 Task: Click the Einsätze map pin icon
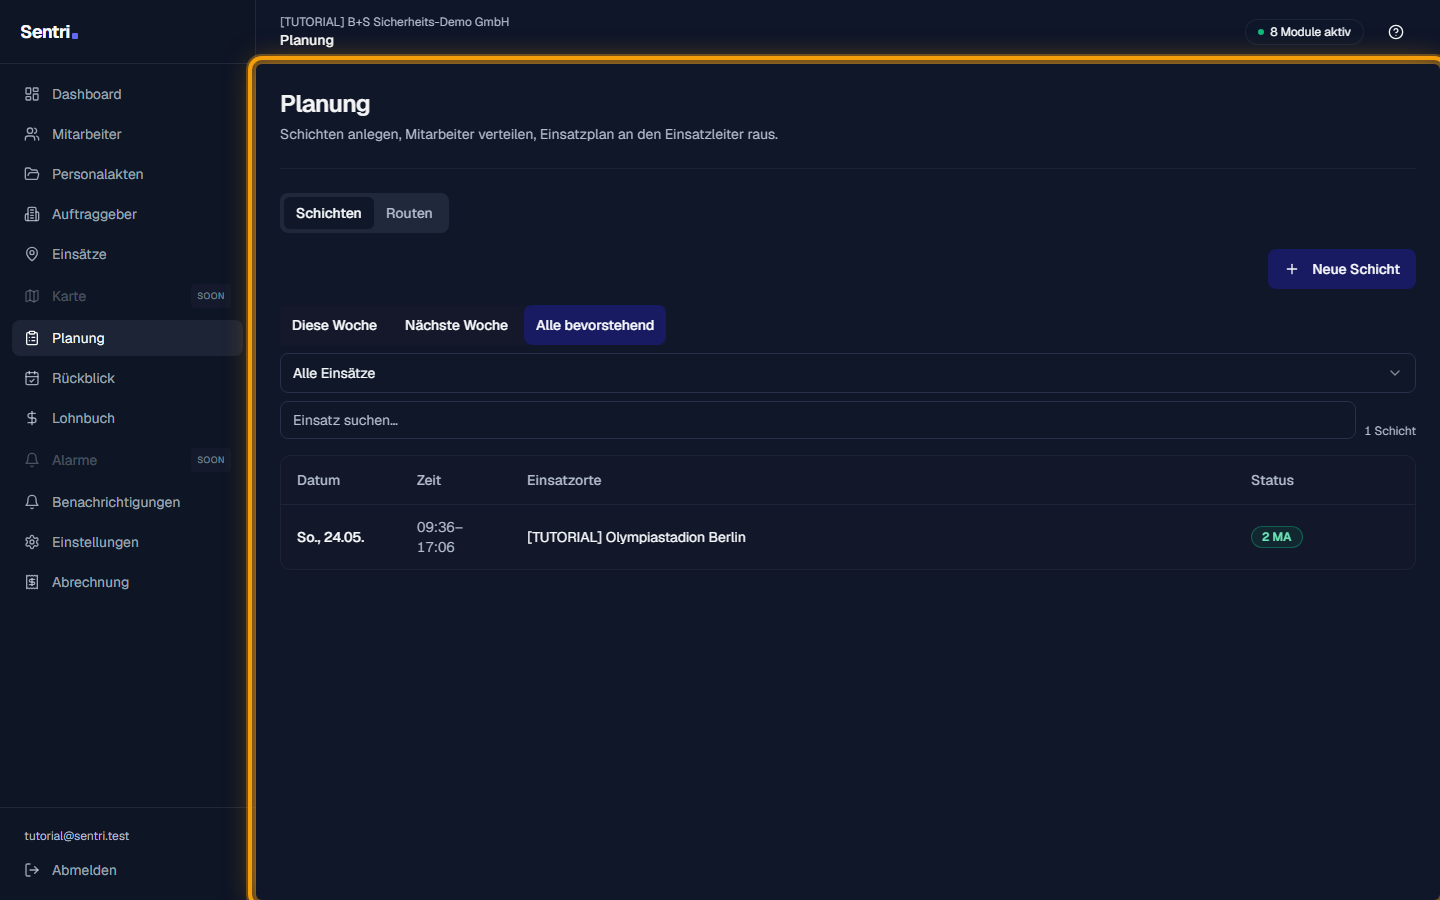32,254
